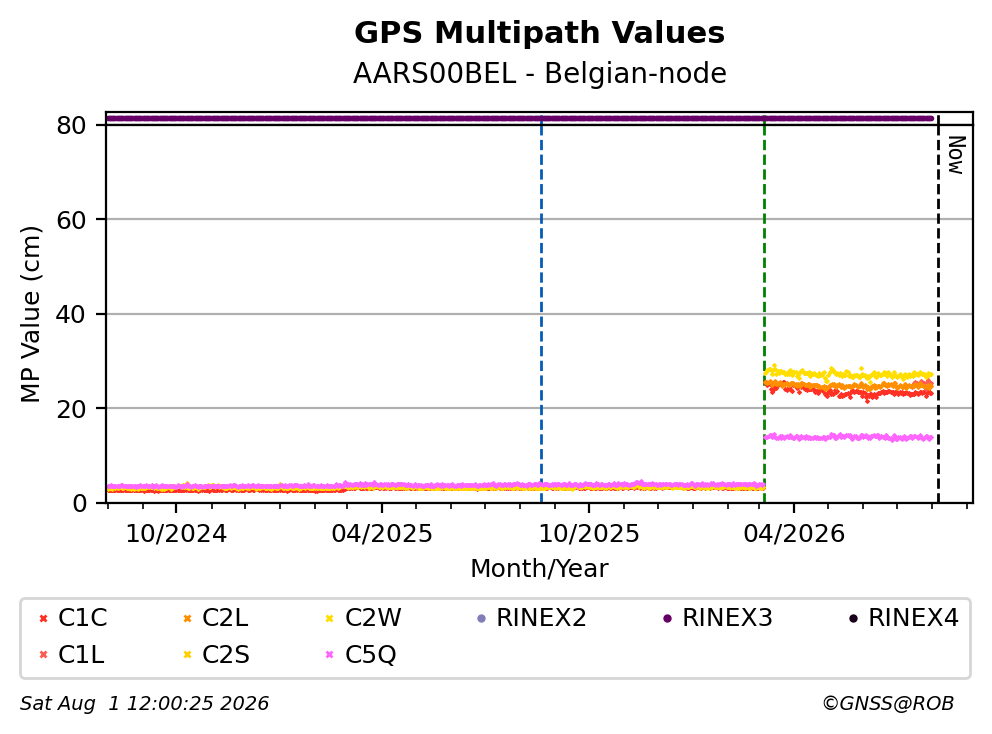The image size is (992, 734).
Task: Click the C2L orange legend marker
Action: (x=187, y=618)
